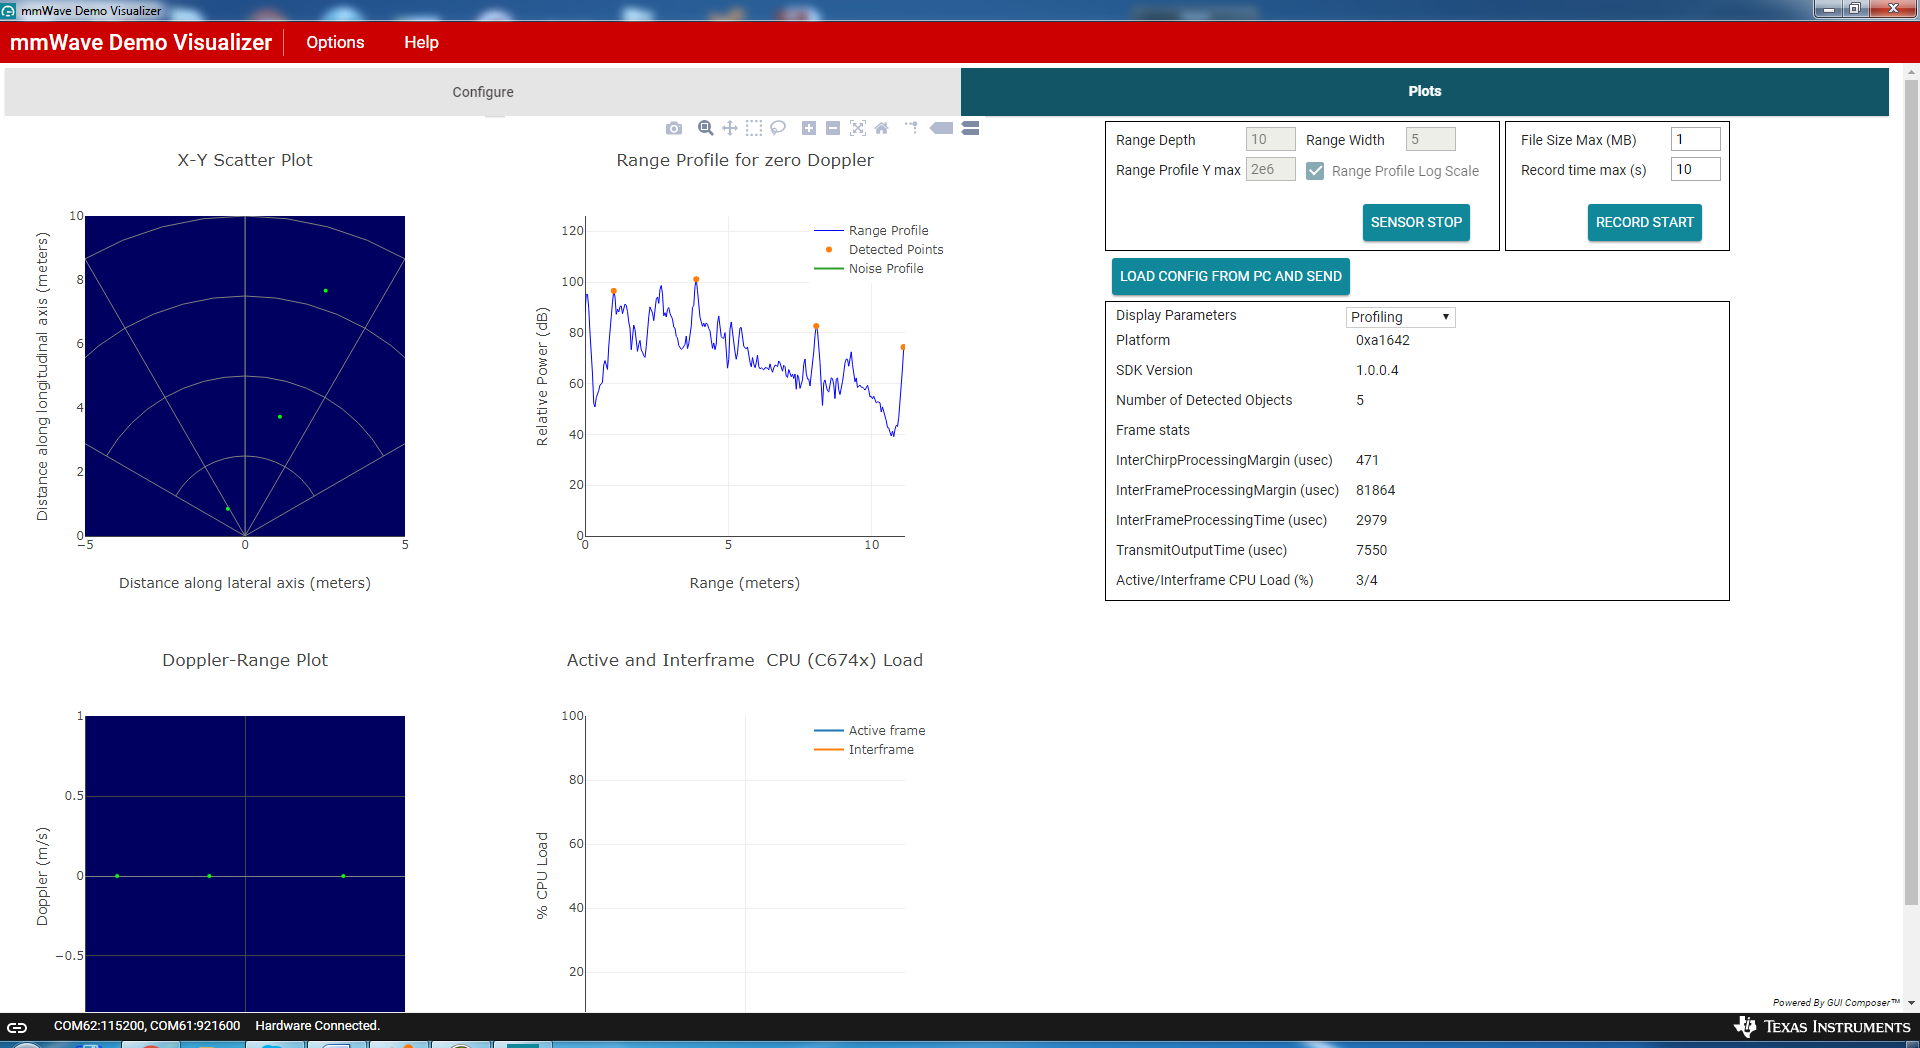Screen dimensions: 1920x1048
Task: Open the Options menu
Action: click(335, 42)
